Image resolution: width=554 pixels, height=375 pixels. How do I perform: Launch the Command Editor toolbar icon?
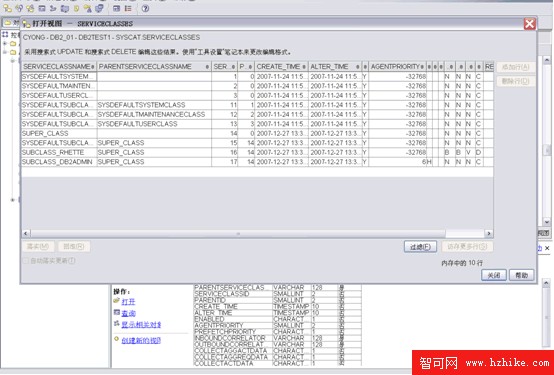coord(42,8)
